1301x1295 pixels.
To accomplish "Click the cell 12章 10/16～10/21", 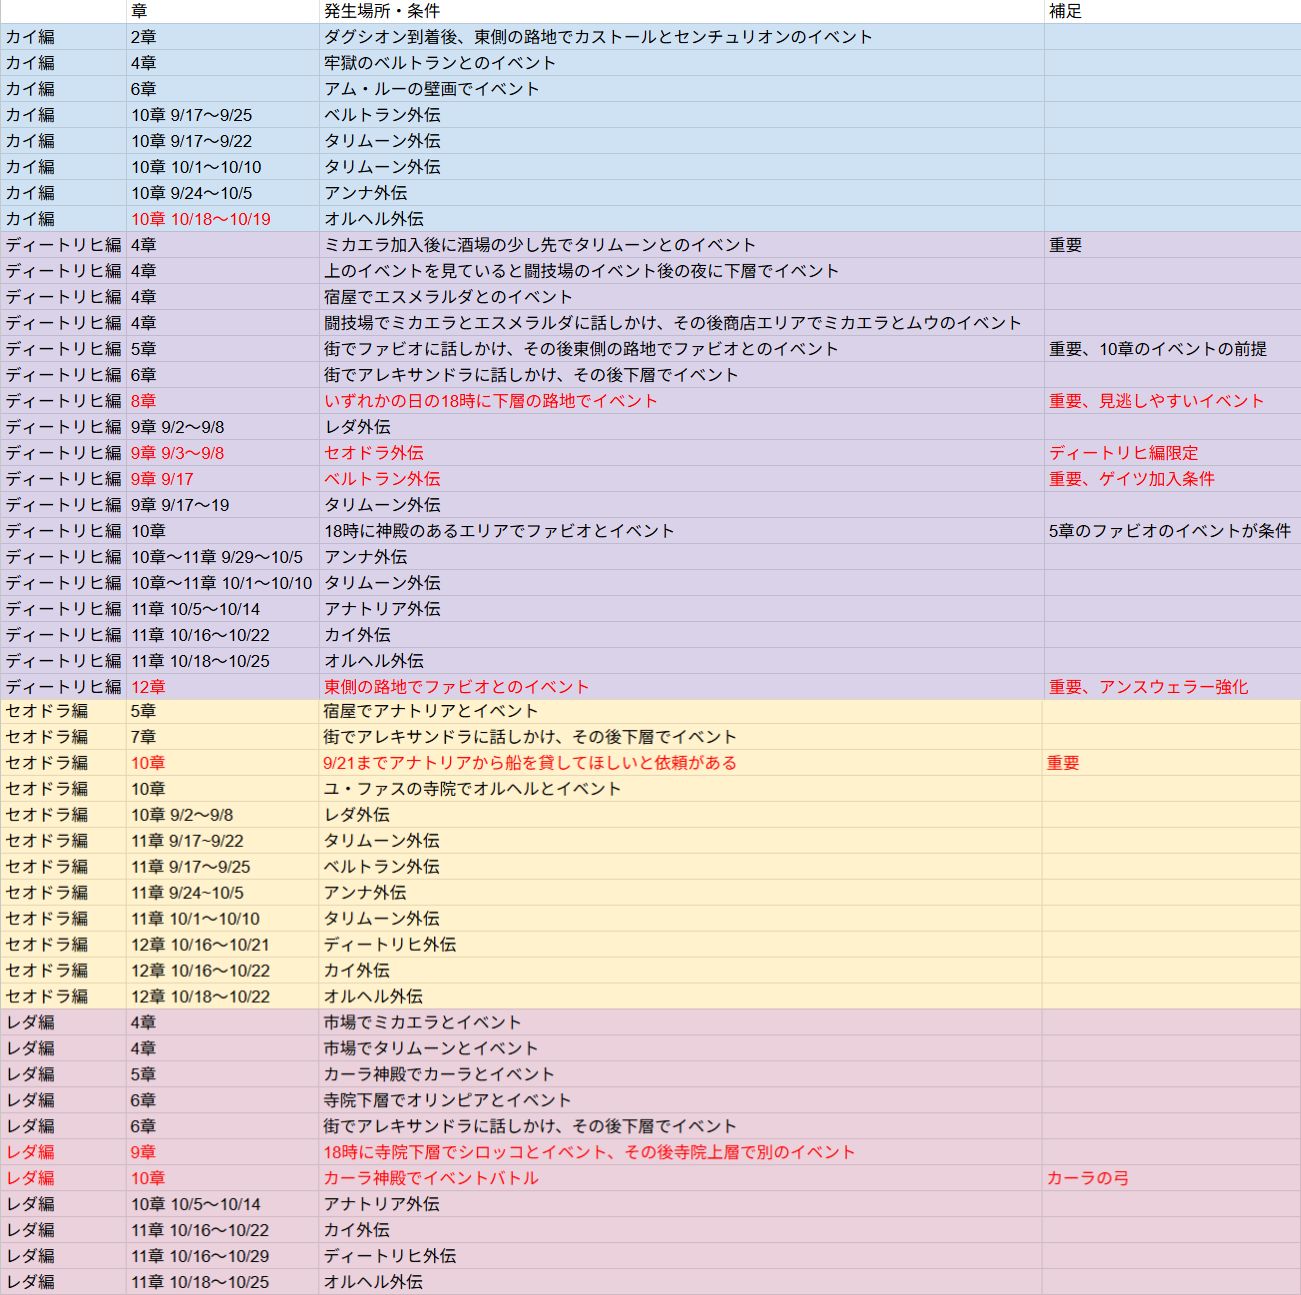I will click(222, 945).
